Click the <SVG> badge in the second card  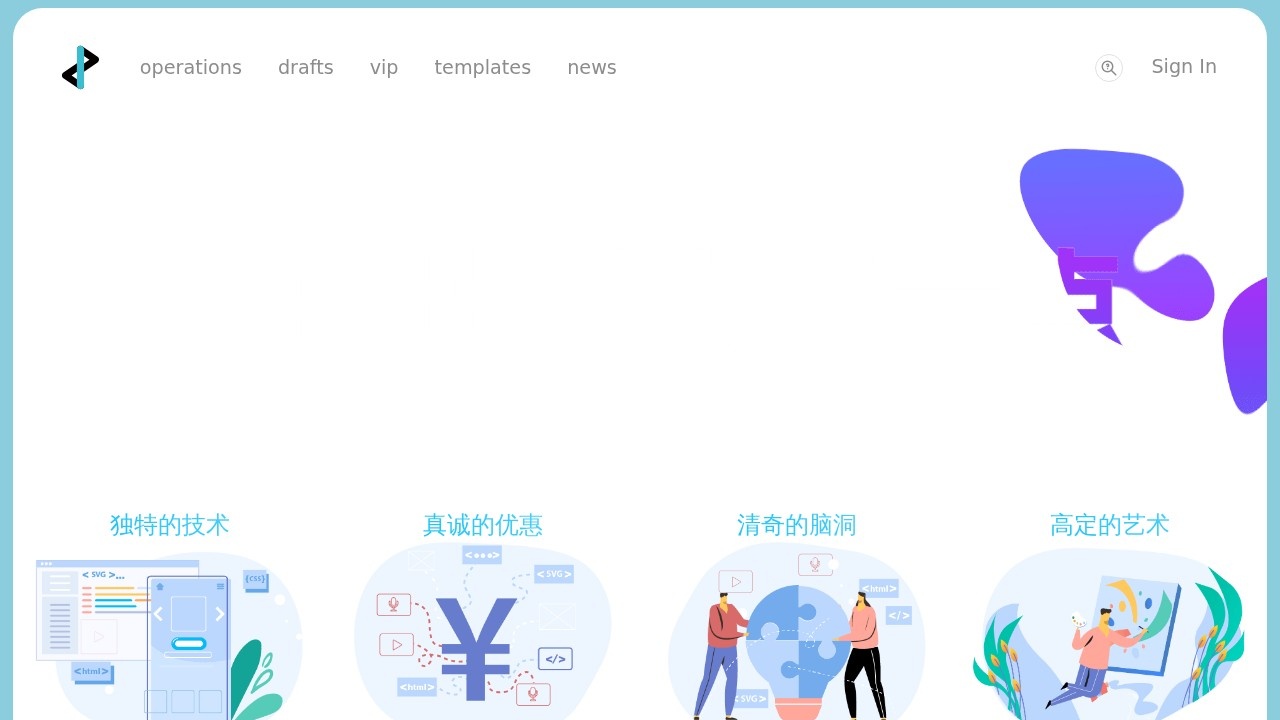click(x=554, y=574)
